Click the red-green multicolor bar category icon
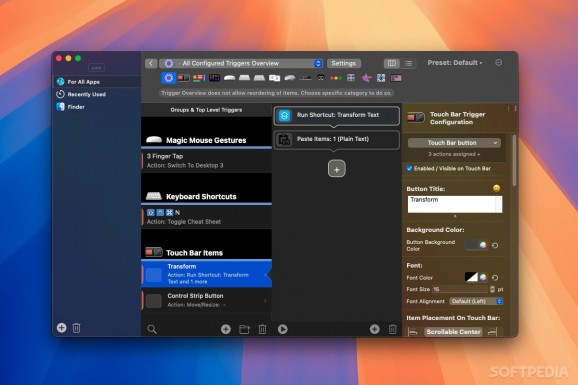This screenshot has height=385, width=578. point(199,78)
